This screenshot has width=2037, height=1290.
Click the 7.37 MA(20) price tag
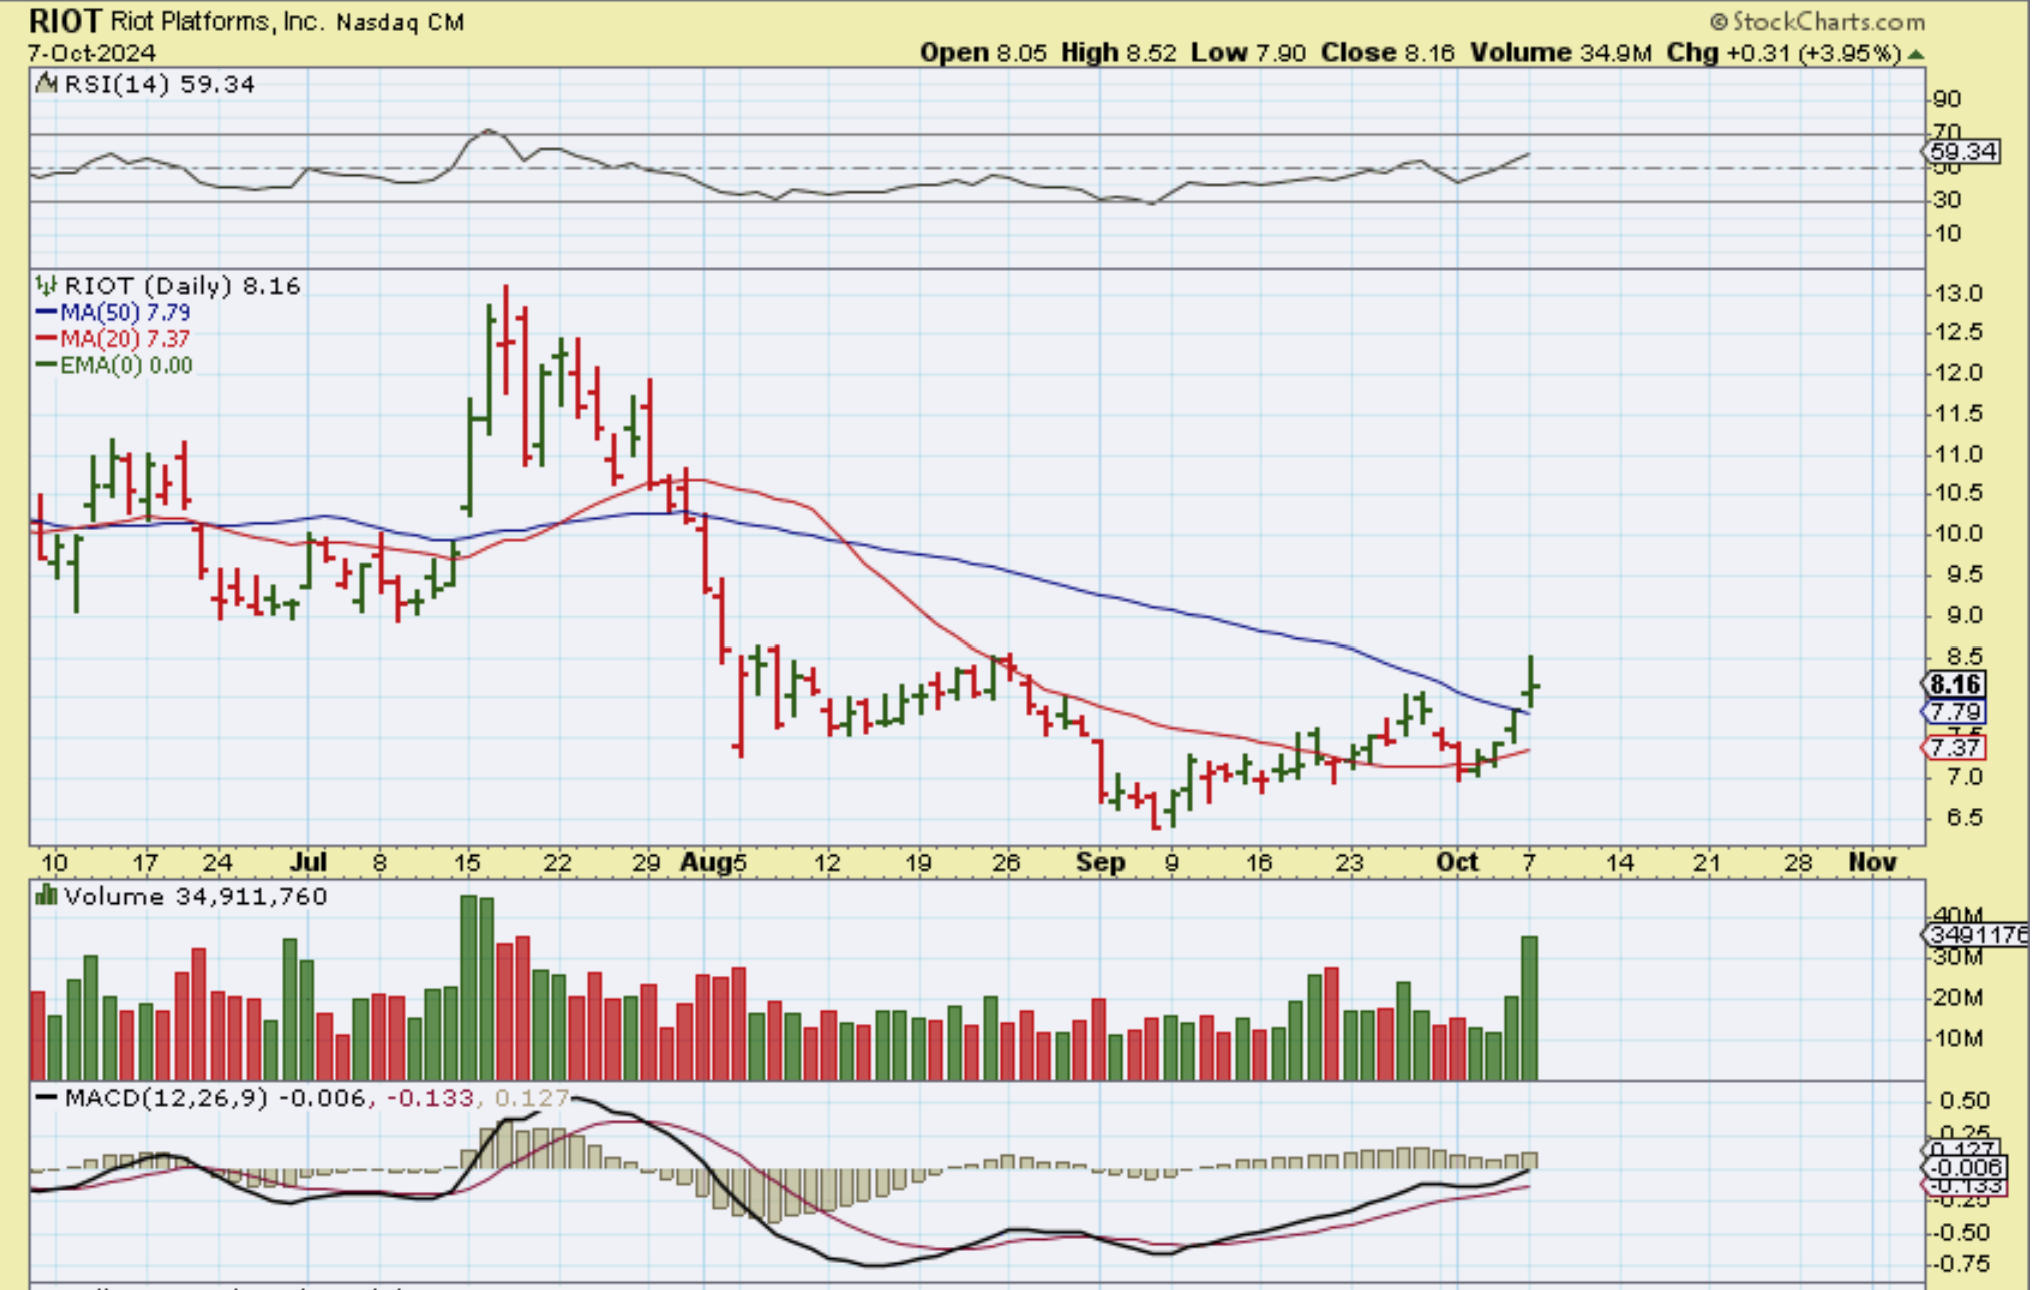coord(1955,748)
